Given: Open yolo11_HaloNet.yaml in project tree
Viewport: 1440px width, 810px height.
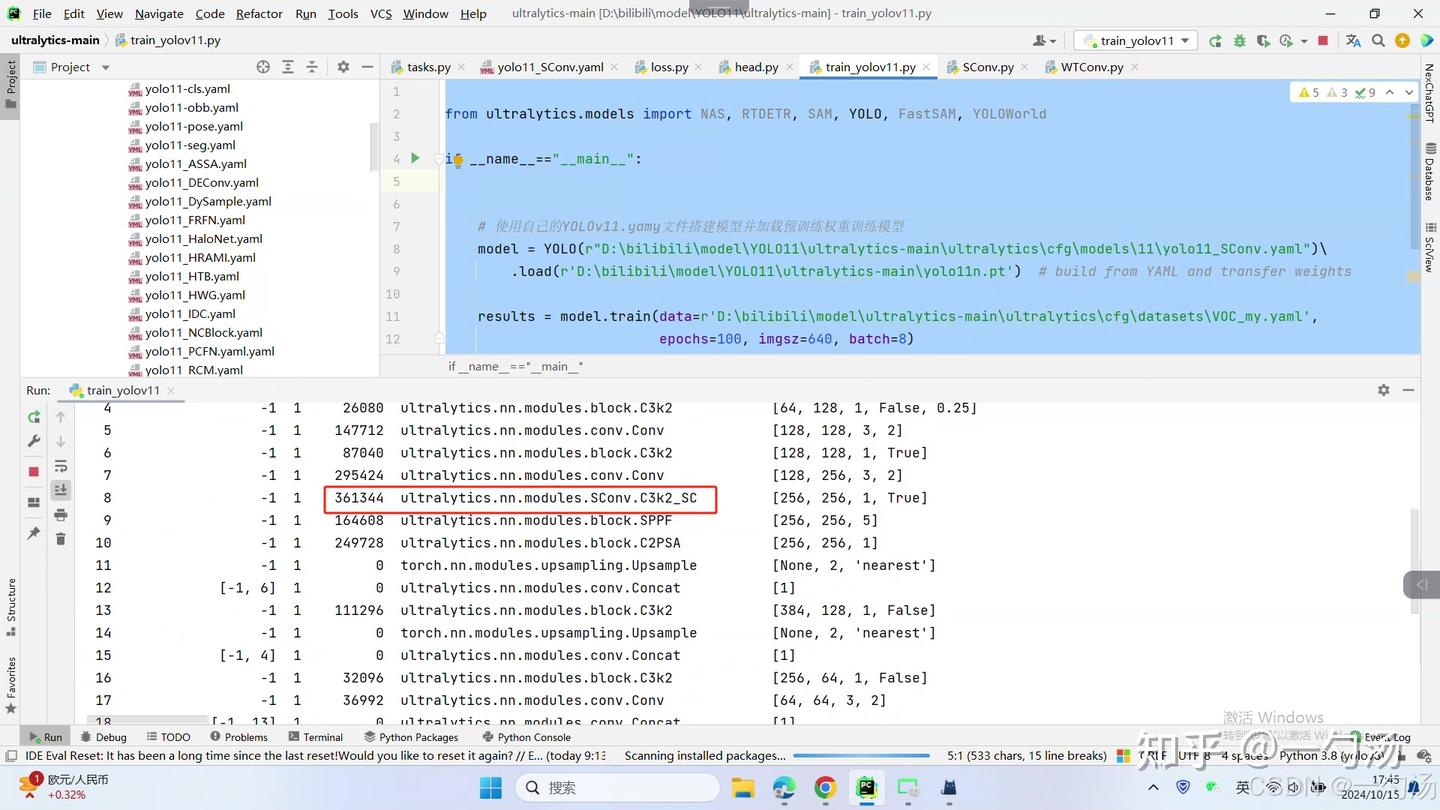Looking at the screenshot, I should (203, 239).
